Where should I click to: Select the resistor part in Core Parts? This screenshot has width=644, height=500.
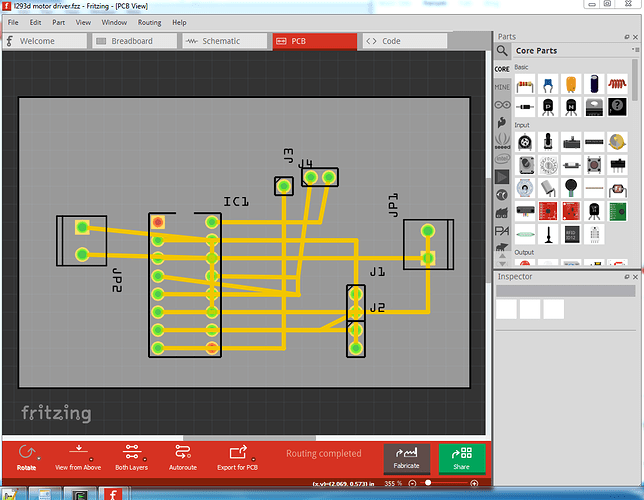tap(525, 85)
